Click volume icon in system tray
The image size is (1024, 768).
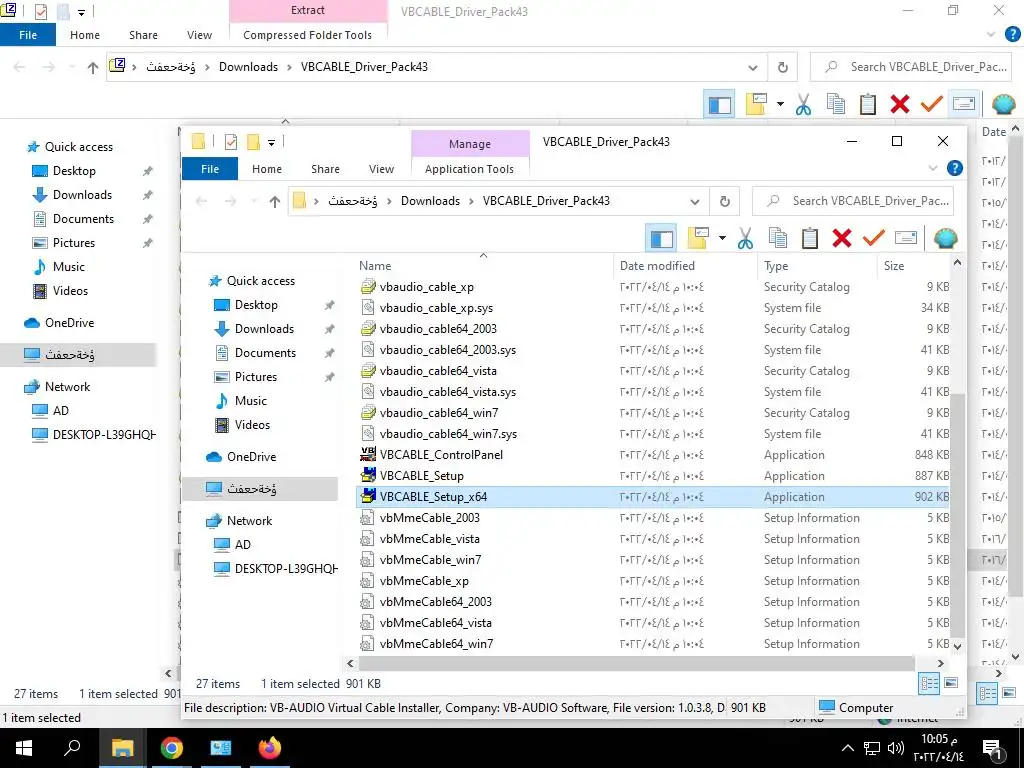tap(895, 748)
